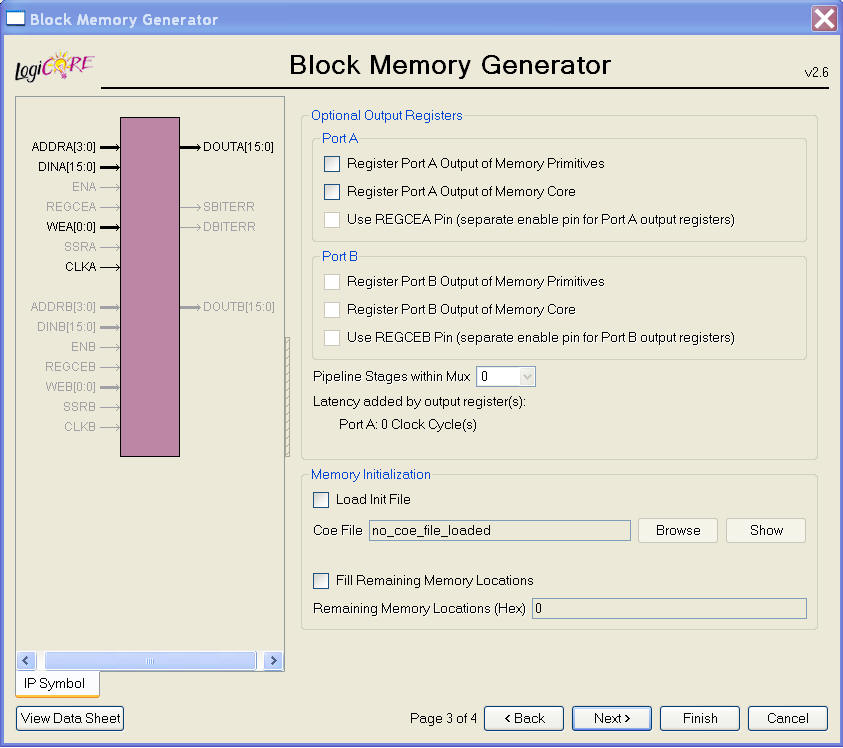
Task: Click the WEB[0:0] port label
Action: 70,387
